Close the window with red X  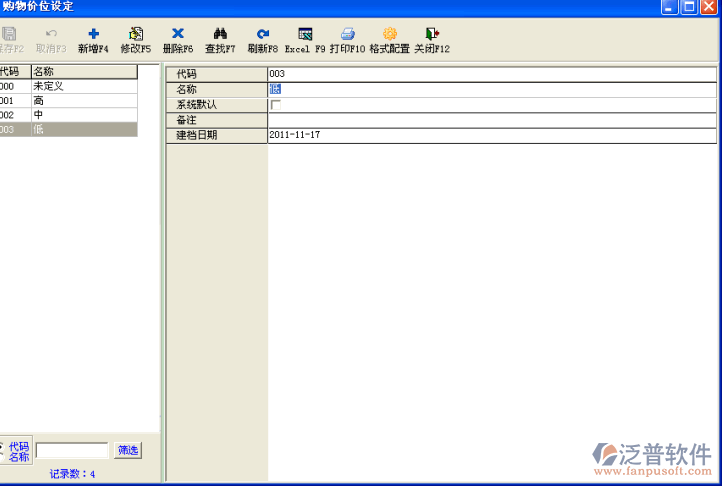[x=709, y=7]
